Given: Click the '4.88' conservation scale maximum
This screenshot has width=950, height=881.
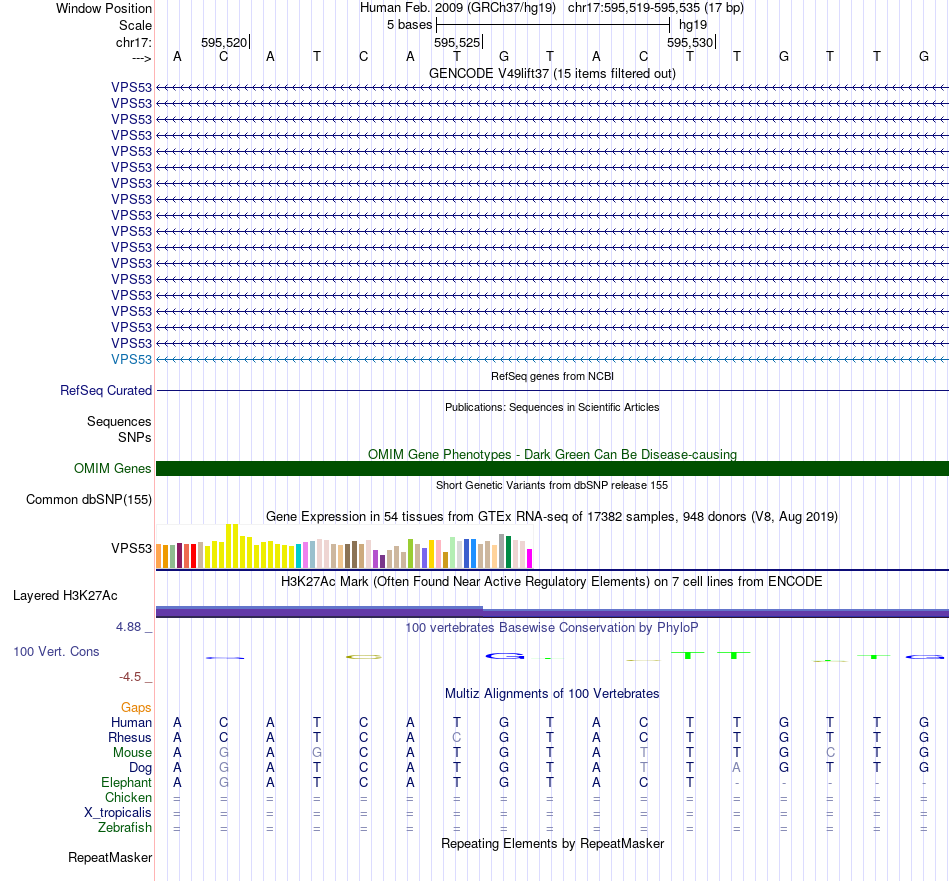Looking at the screenshot, I should [128, 627].
